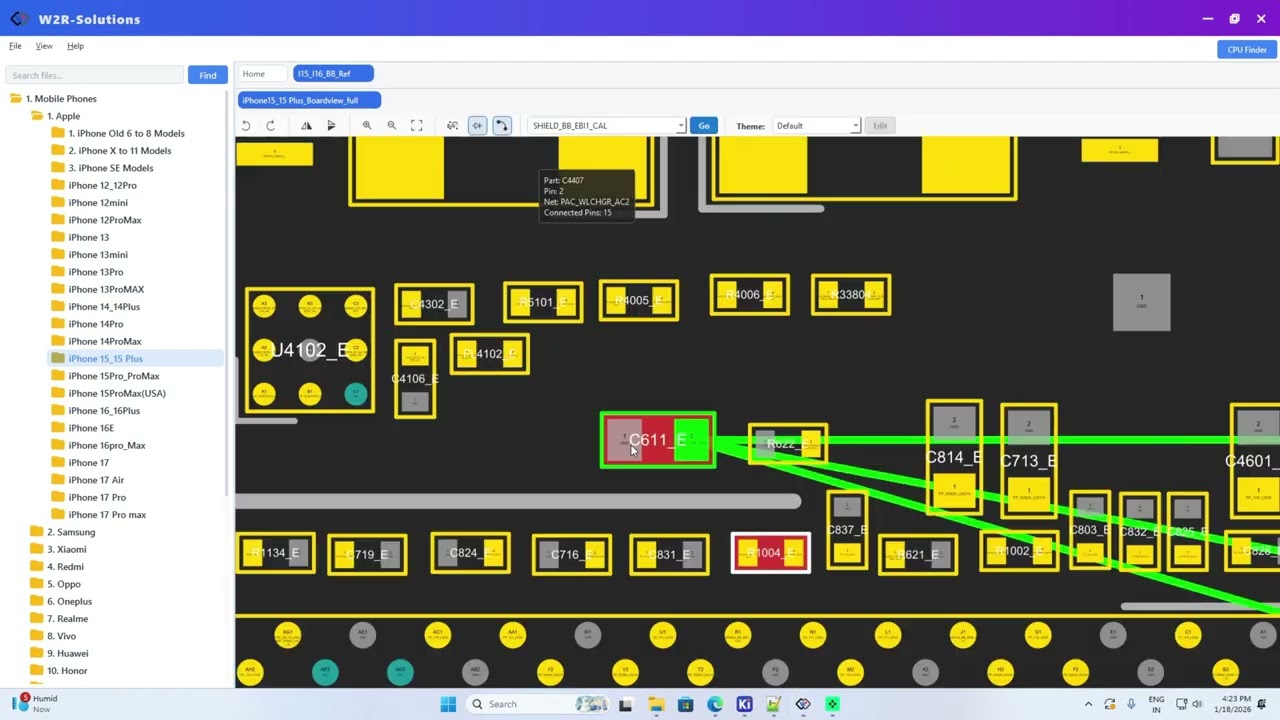Open Microsoft Store from the taskbar
This screenshot has width=1280, height=720.
tap(685, 704)
